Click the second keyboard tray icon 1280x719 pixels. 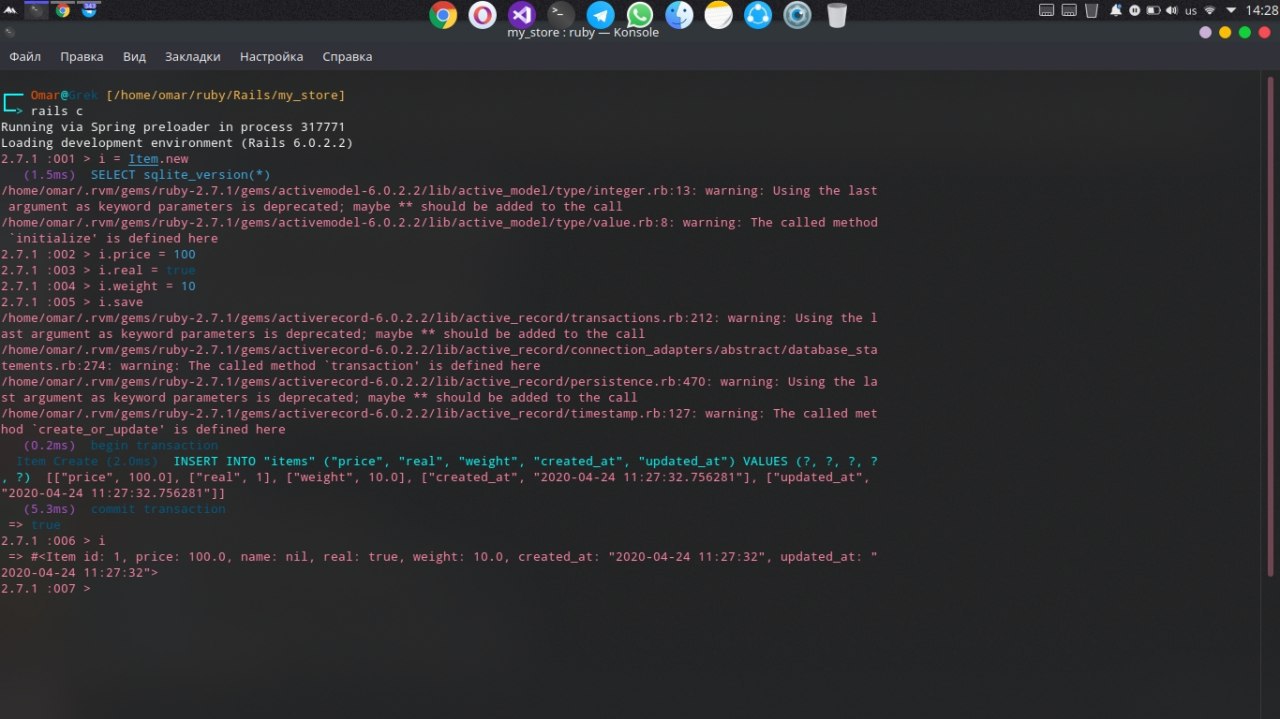pos(1068,10)
